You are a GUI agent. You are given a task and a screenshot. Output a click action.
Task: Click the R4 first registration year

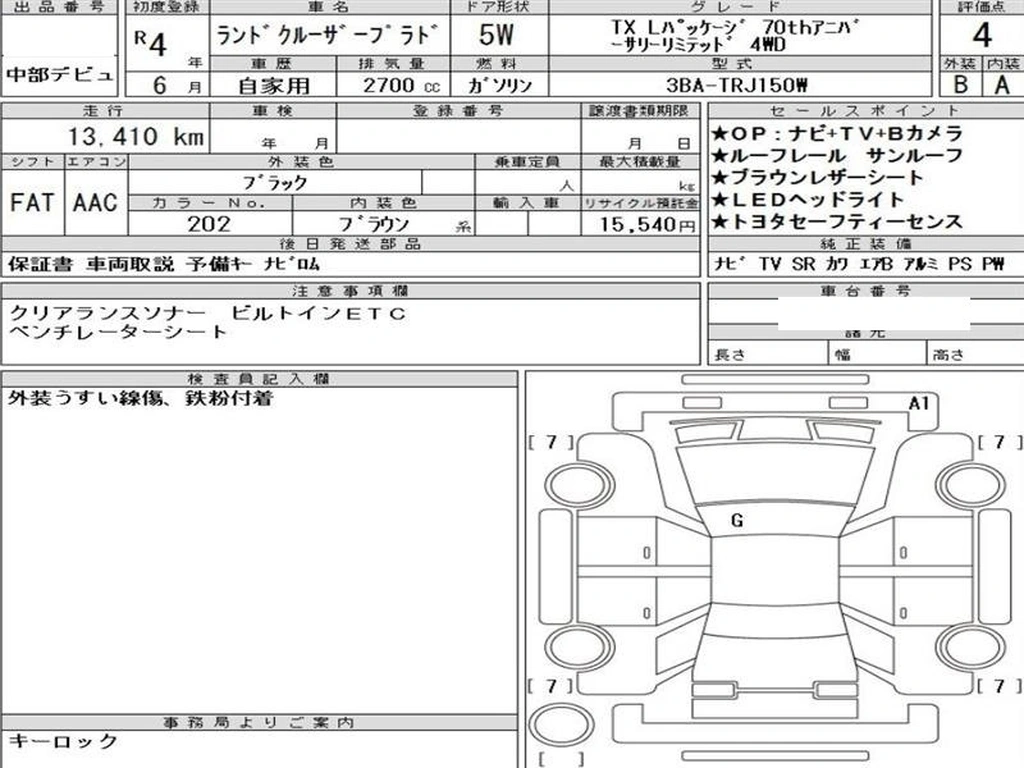click(x=151, y=43)
